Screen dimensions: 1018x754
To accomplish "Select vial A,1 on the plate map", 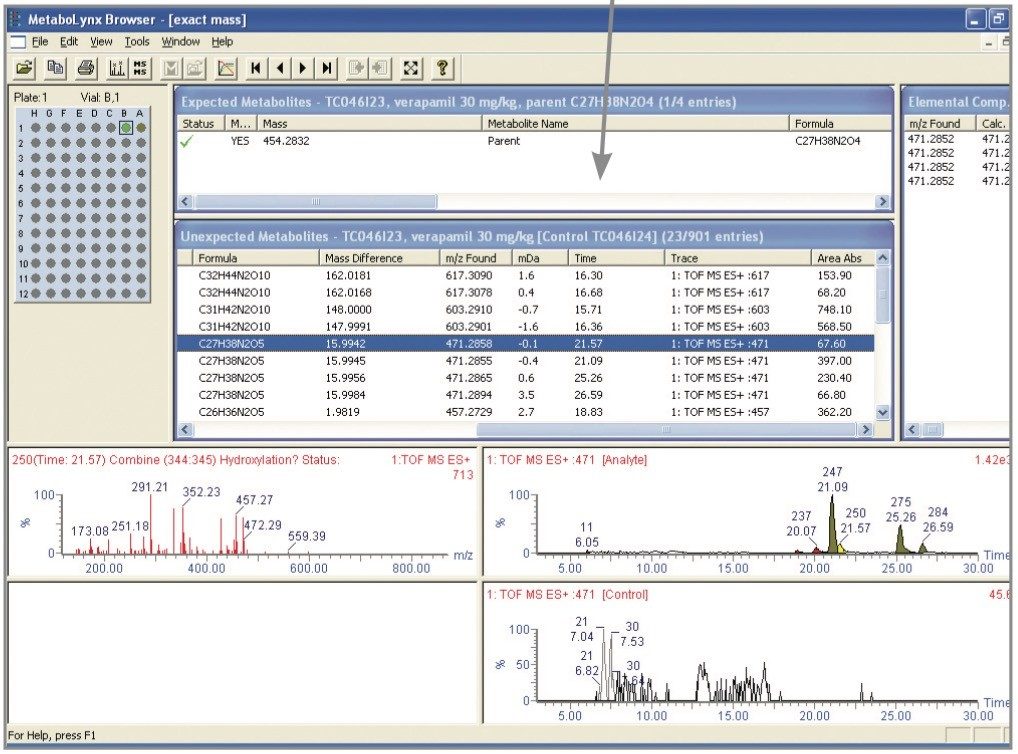I will (141, 128).
